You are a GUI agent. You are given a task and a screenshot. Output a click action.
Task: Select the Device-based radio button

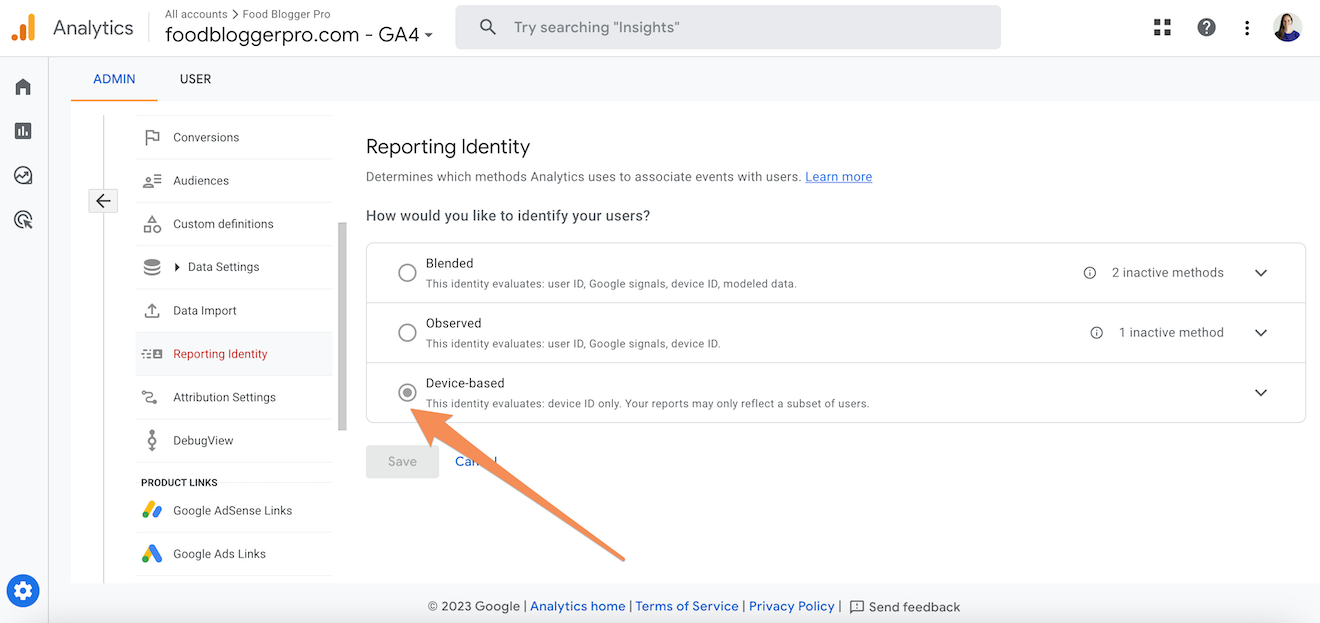(407, 393)
